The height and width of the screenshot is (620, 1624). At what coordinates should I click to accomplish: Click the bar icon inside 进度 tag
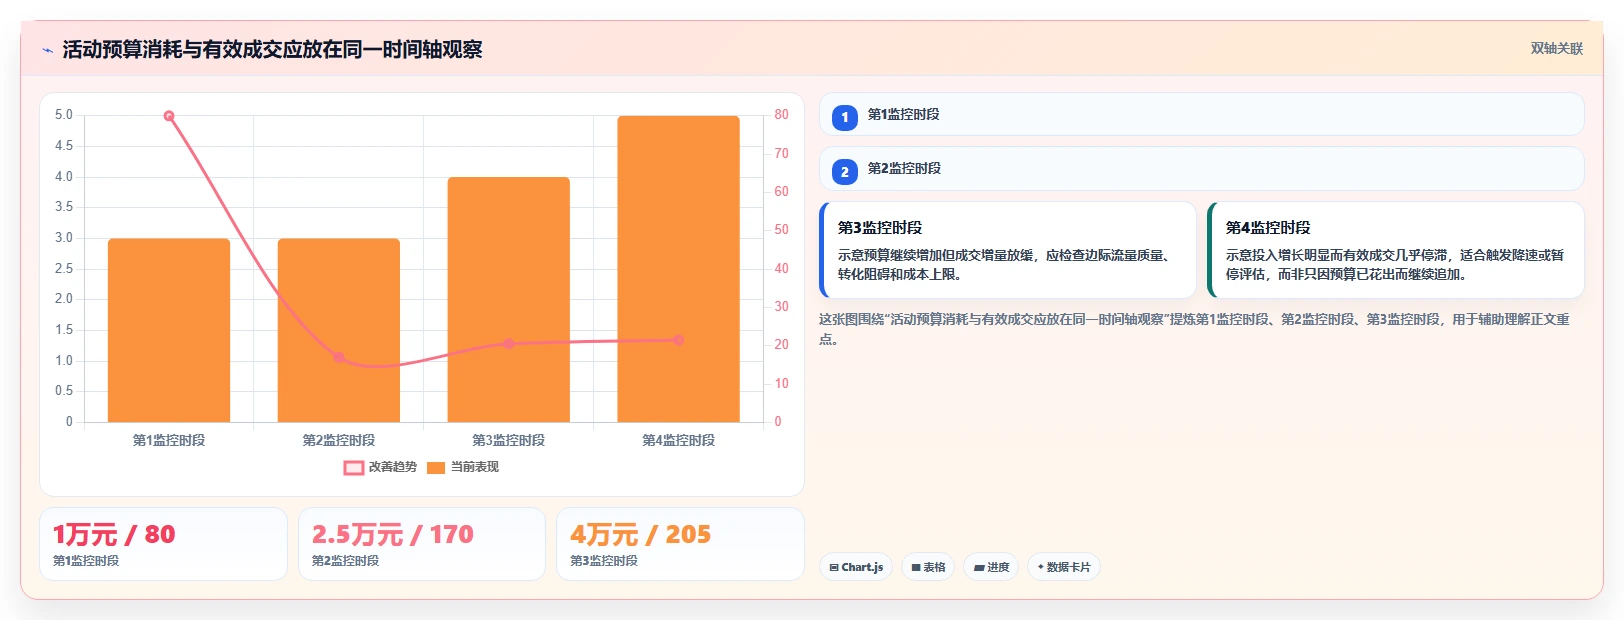click(x=979, y=567)
